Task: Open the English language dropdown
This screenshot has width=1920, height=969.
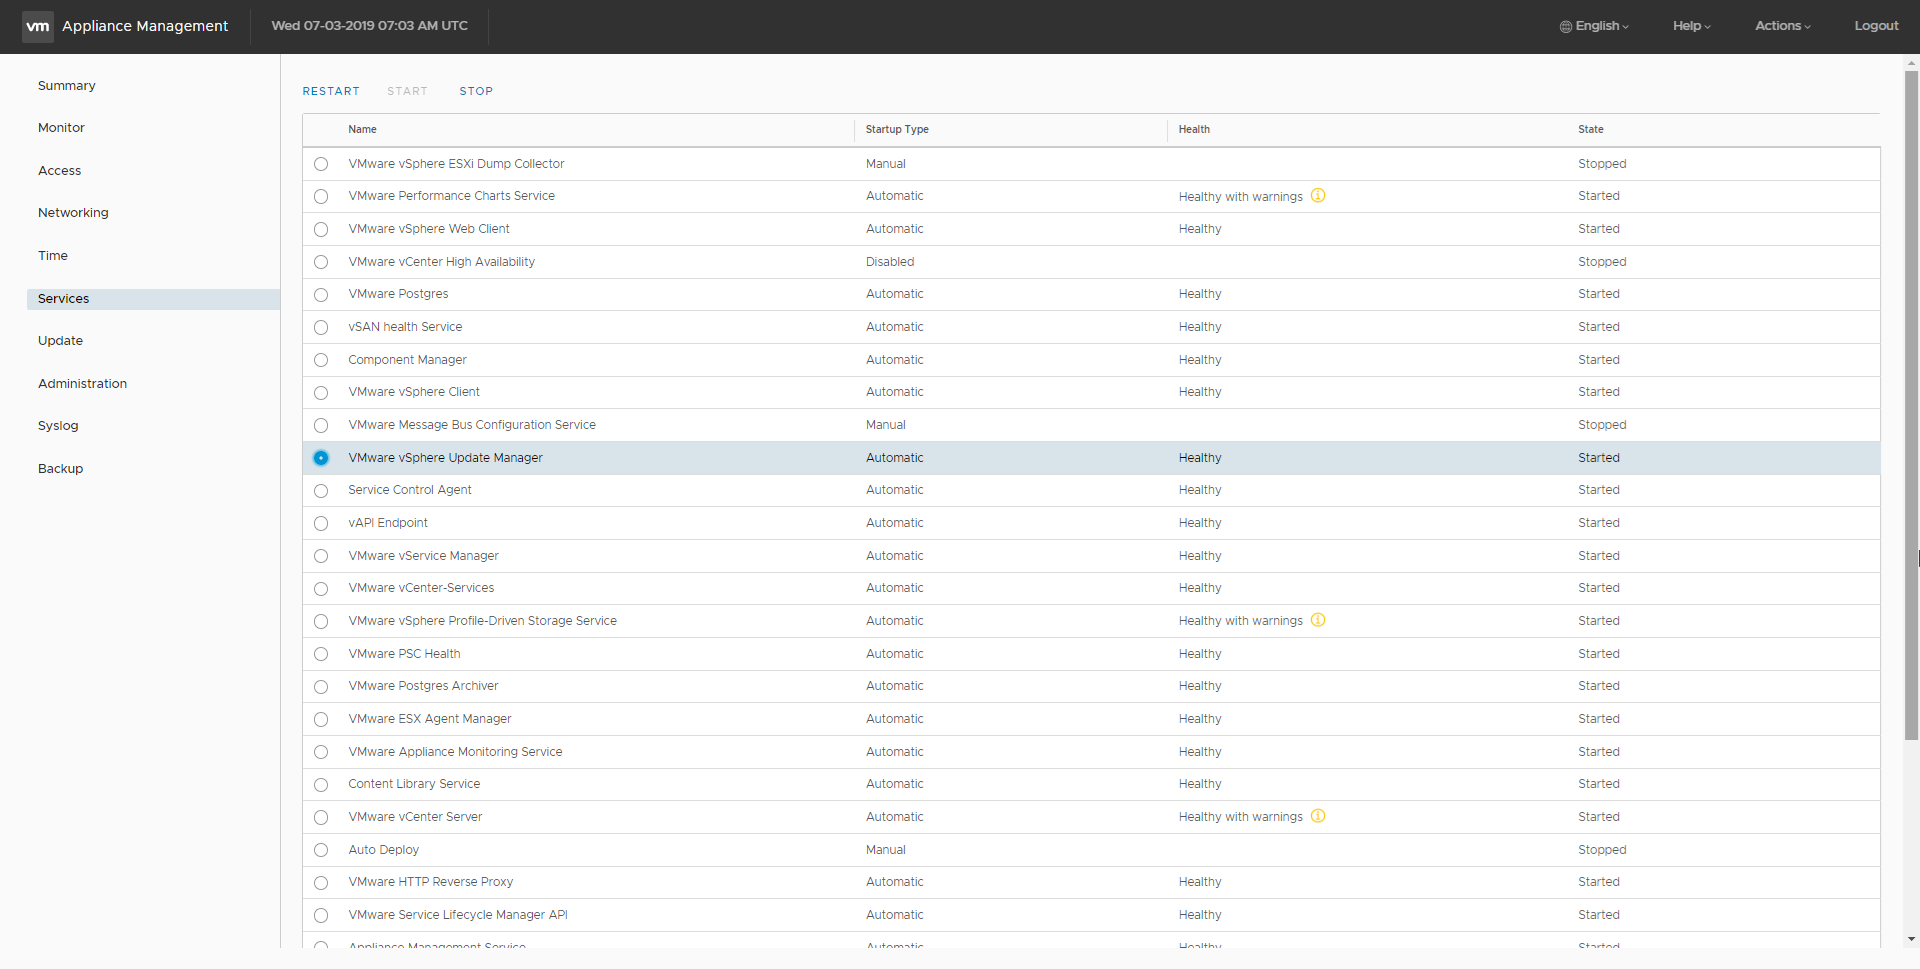Action: 1595,26
